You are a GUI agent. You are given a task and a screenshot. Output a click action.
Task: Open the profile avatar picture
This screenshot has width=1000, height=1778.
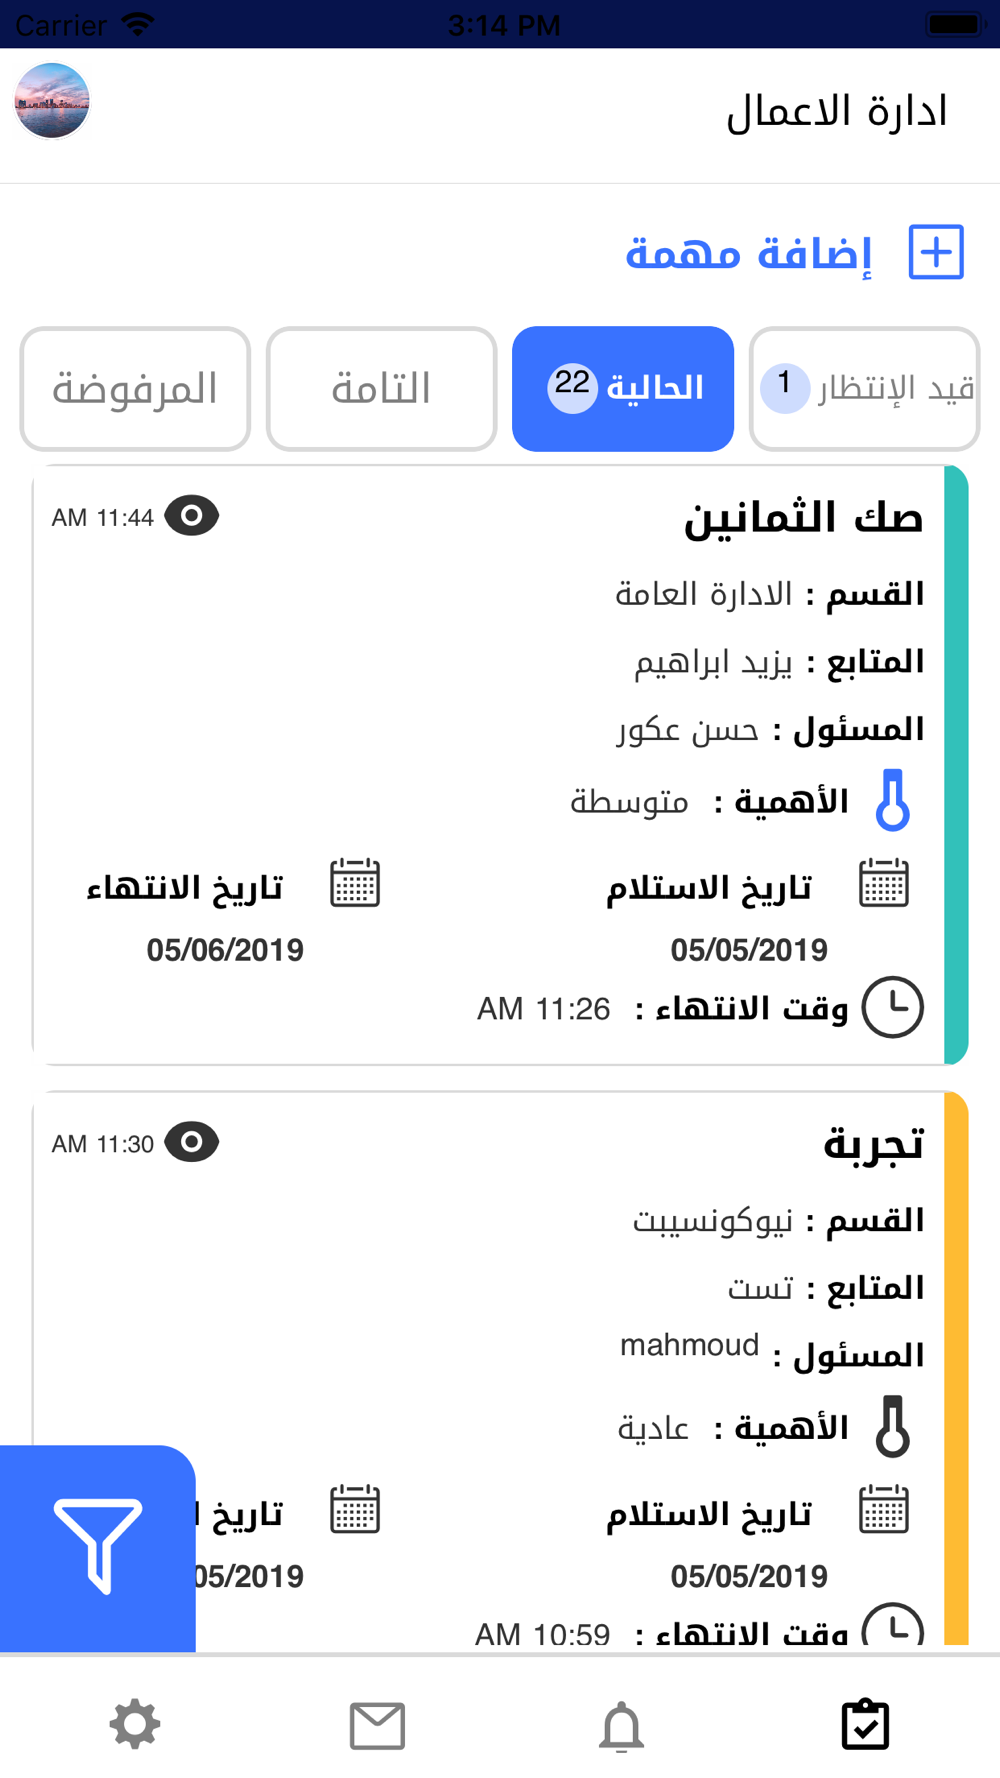click(x=52, y=100)
